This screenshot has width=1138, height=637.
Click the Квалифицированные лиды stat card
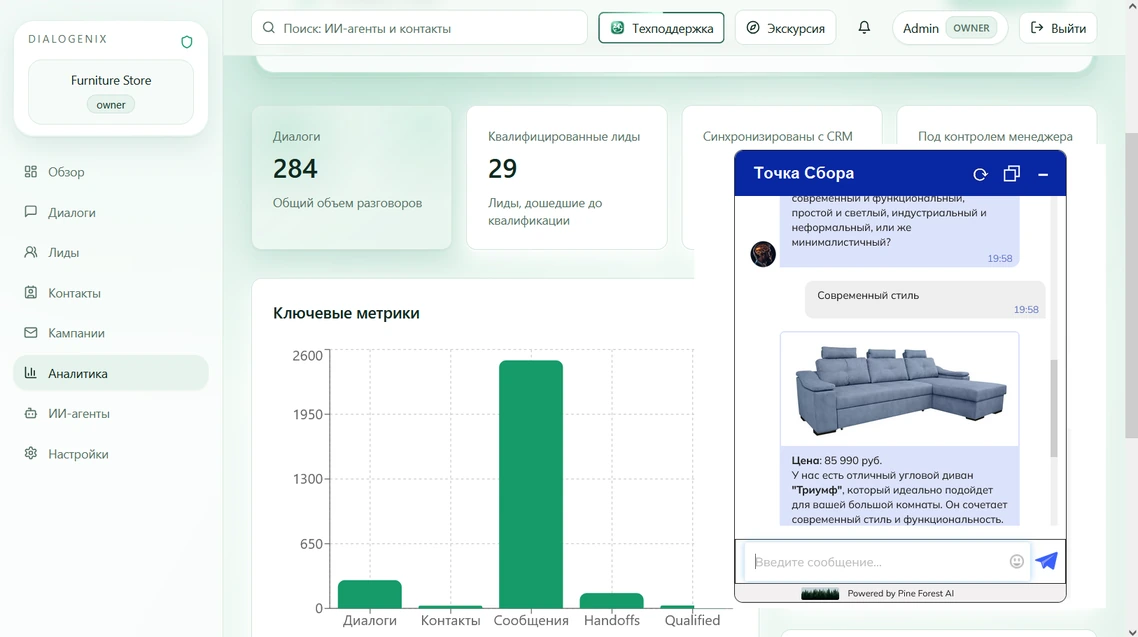coord(566,178)
